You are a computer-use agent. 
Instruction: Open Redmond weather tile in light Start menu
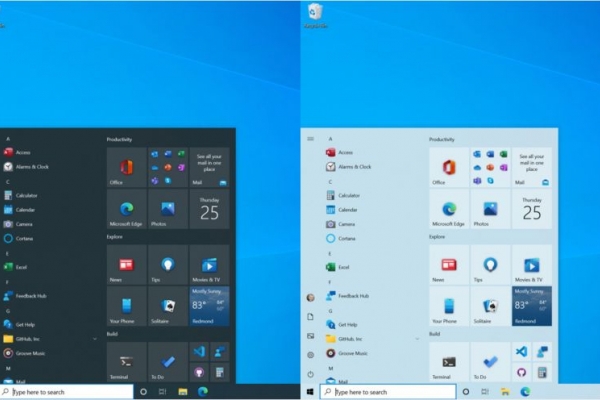(532, 306)
